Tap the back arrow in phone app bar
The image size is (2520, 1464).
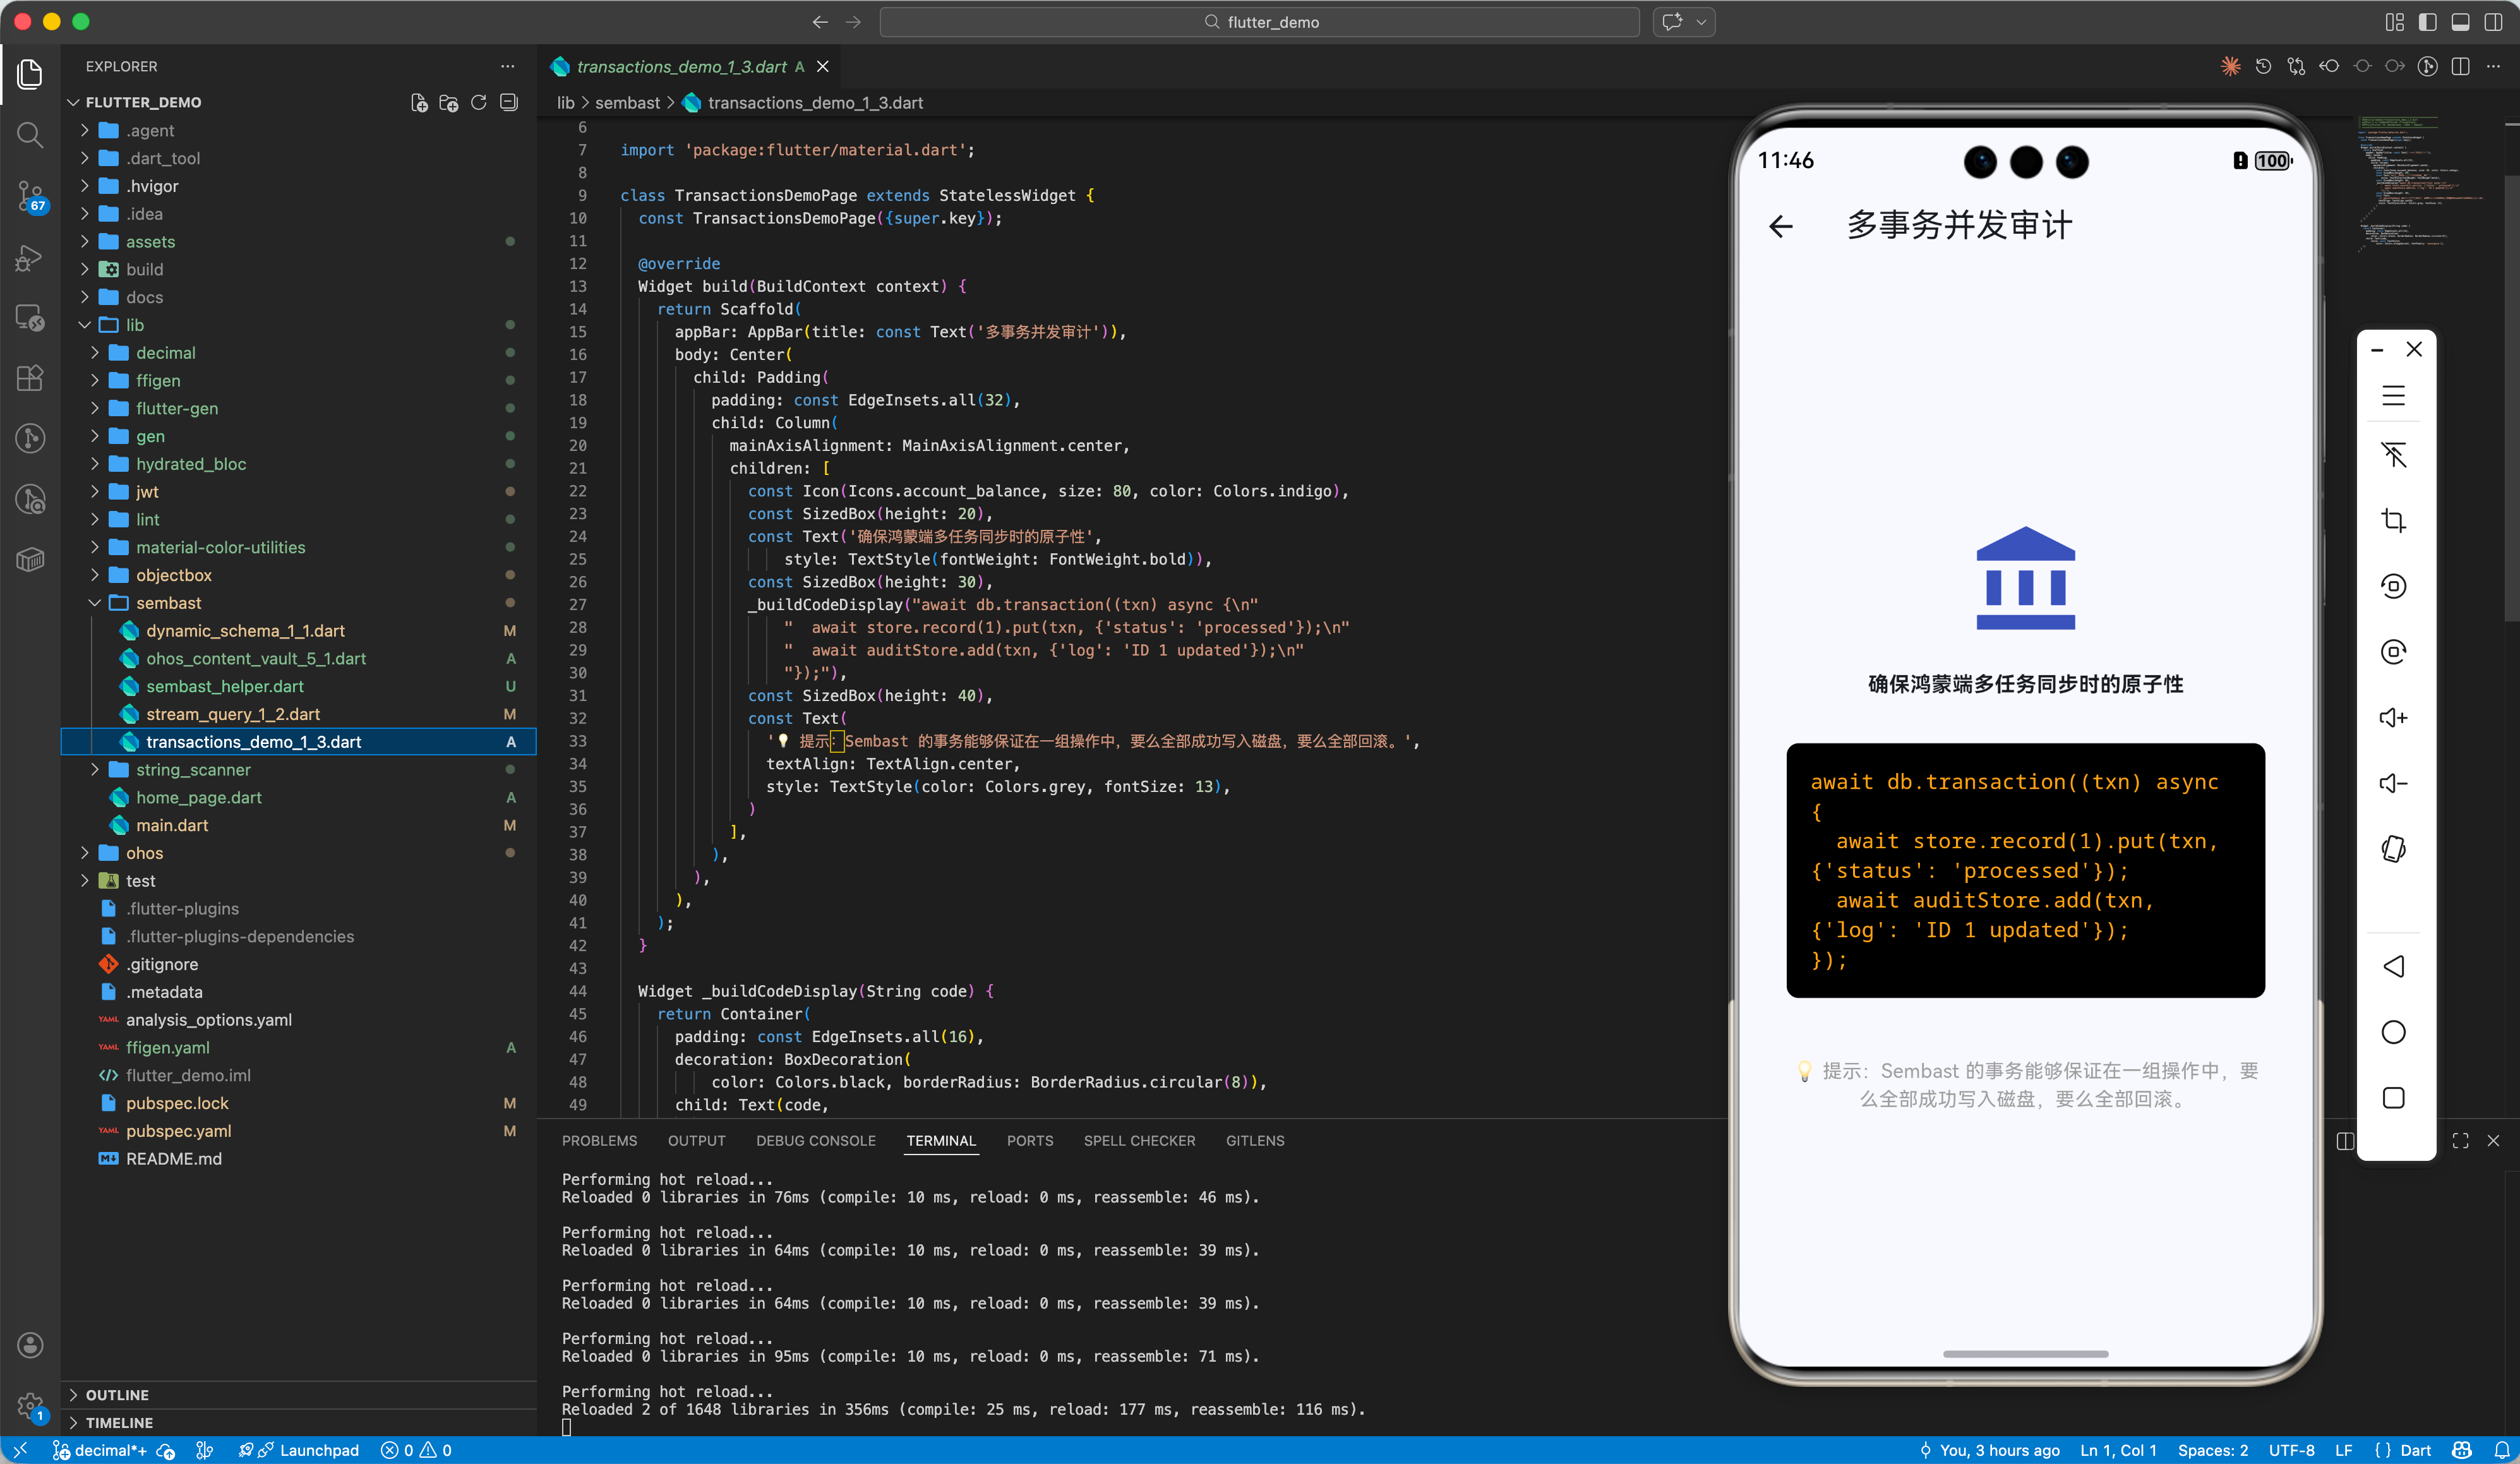tap(1781, 227)
